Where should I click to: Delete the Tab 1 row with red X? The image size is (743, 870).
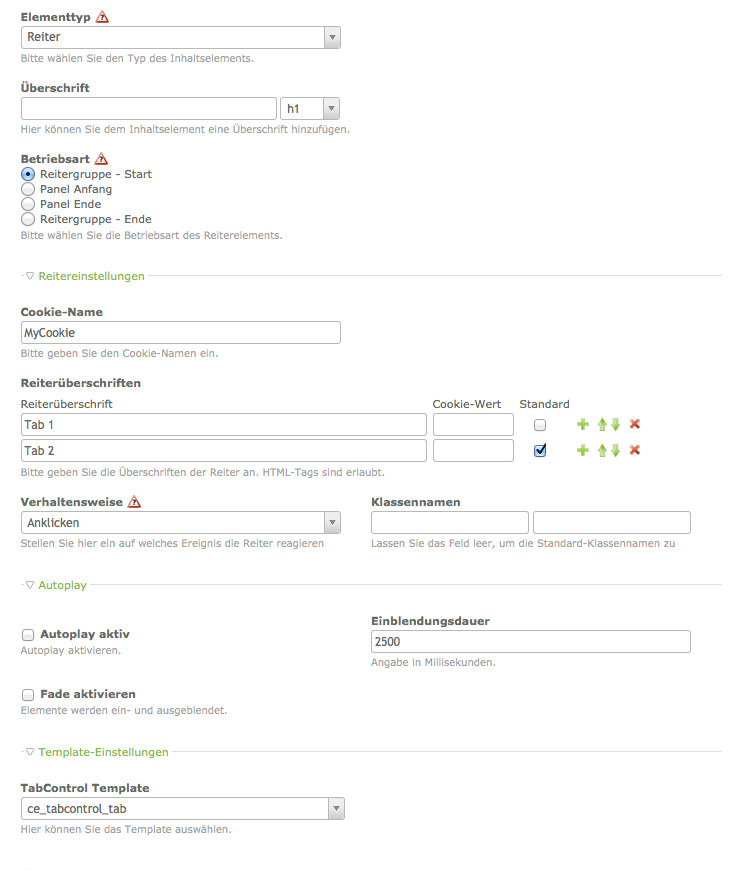[x=635, y=424]
